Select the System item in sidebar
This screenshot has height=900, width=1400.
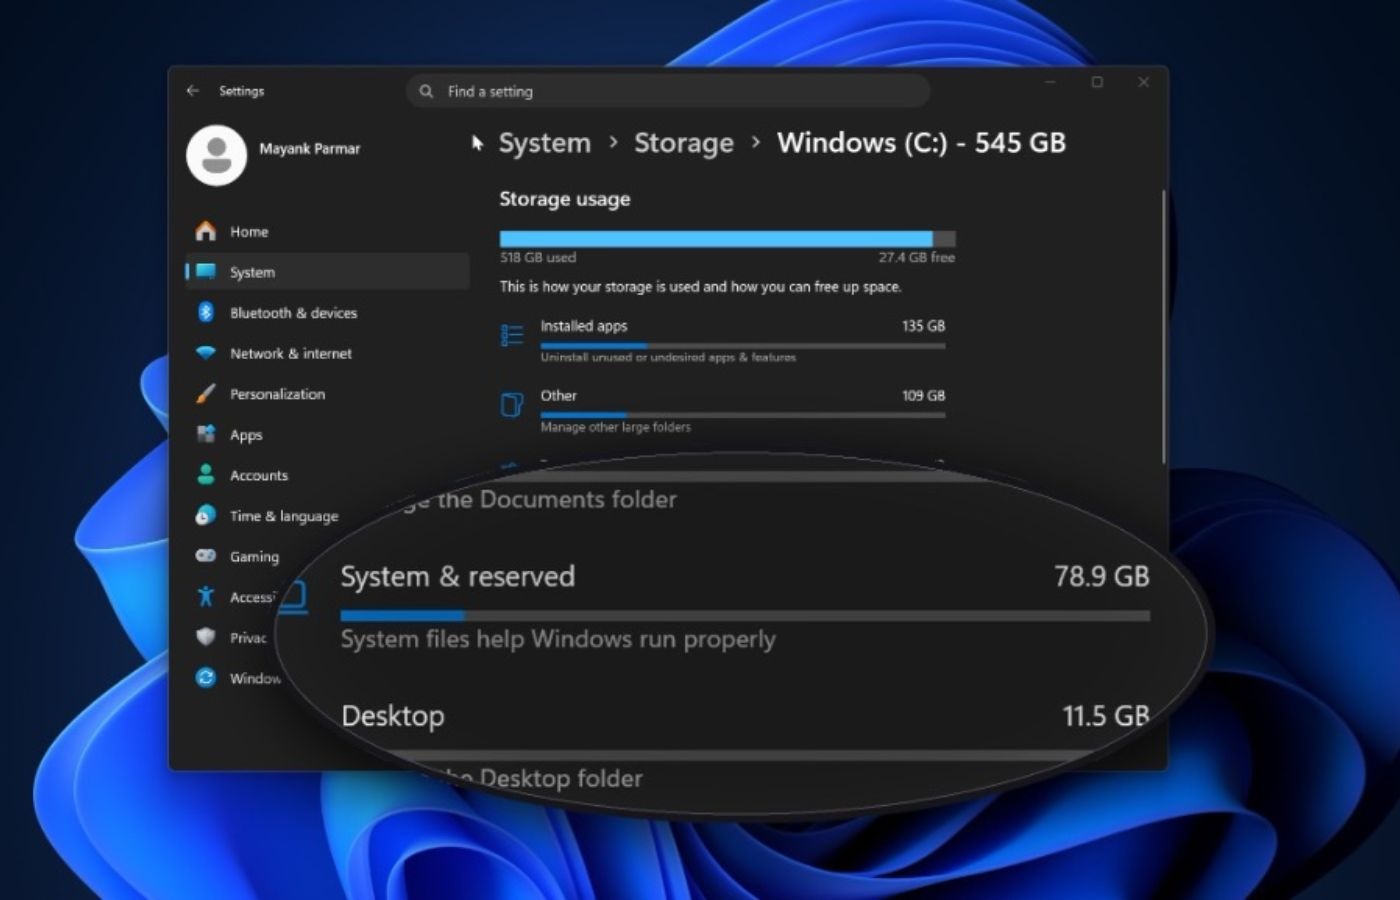[327, 272]
